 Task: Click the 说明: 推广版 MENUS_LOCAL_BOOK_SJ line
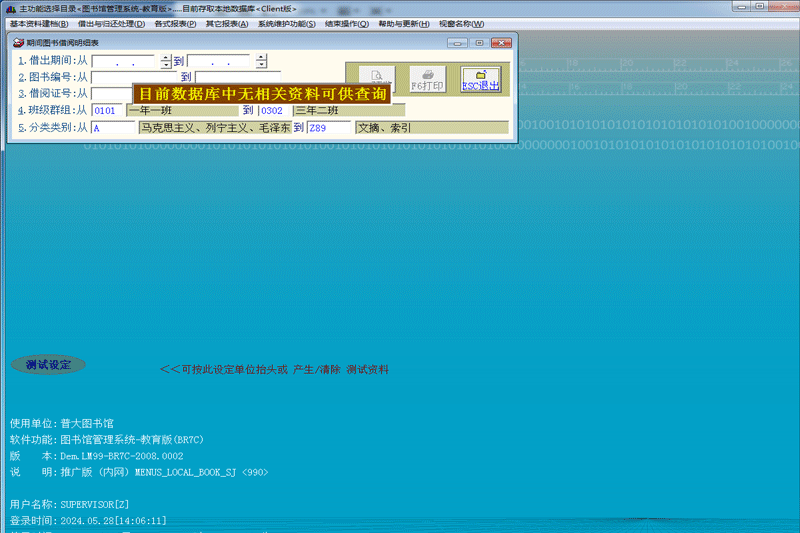point(139,472)
